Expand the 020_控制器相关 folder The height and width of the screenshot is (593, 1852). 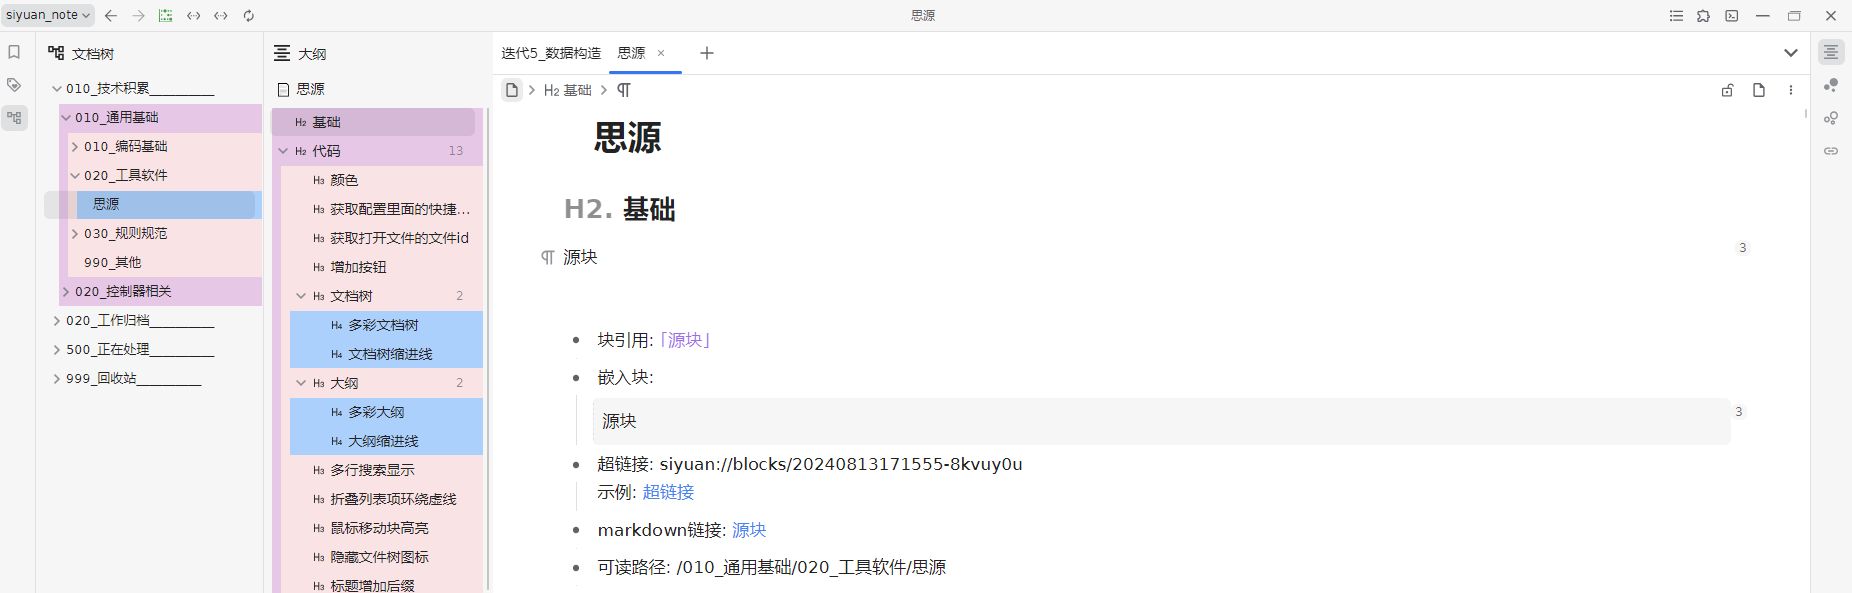coord(66,291)
